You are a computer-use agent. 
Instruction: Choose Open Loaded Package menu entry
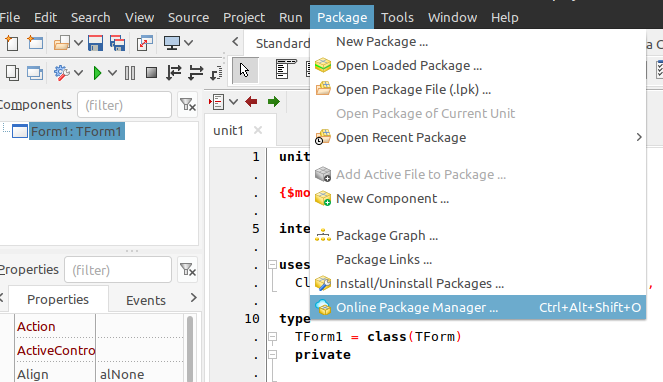pyautogui.click(x=478, y=66)
